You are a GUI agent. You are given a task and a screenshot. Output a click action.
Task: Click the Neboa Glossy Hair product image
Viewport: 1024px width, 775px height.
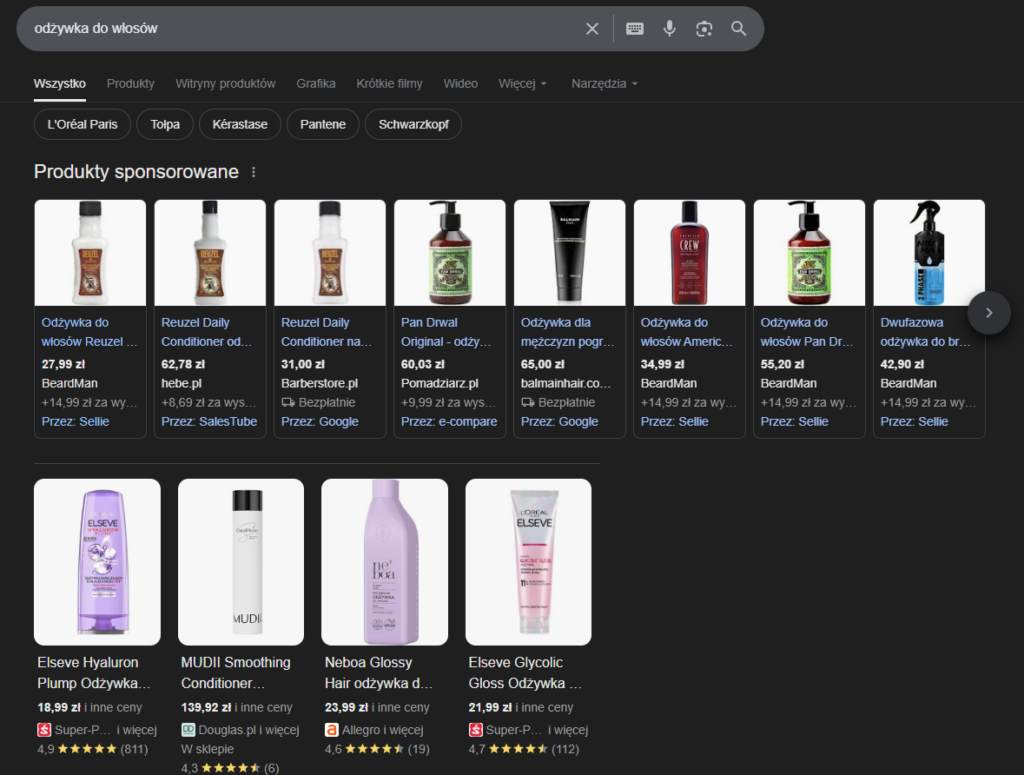[385, 562]
